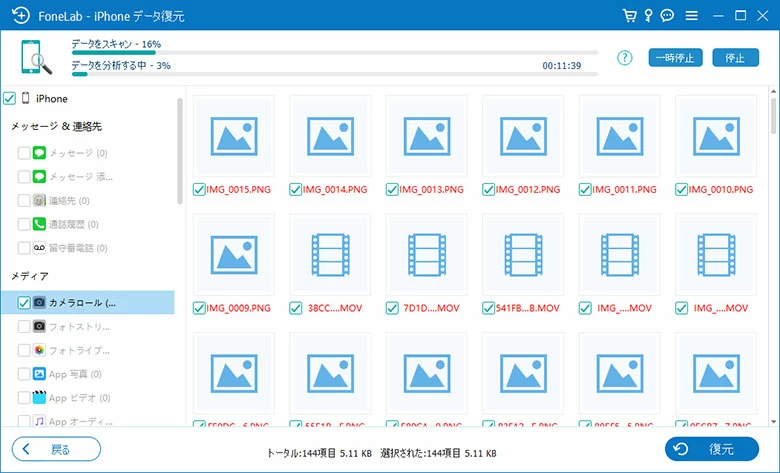The width and height of the screenshot is (780, 473).
Task: Uncheck the カメラロール checkbox
Action: tap(24, 302)
